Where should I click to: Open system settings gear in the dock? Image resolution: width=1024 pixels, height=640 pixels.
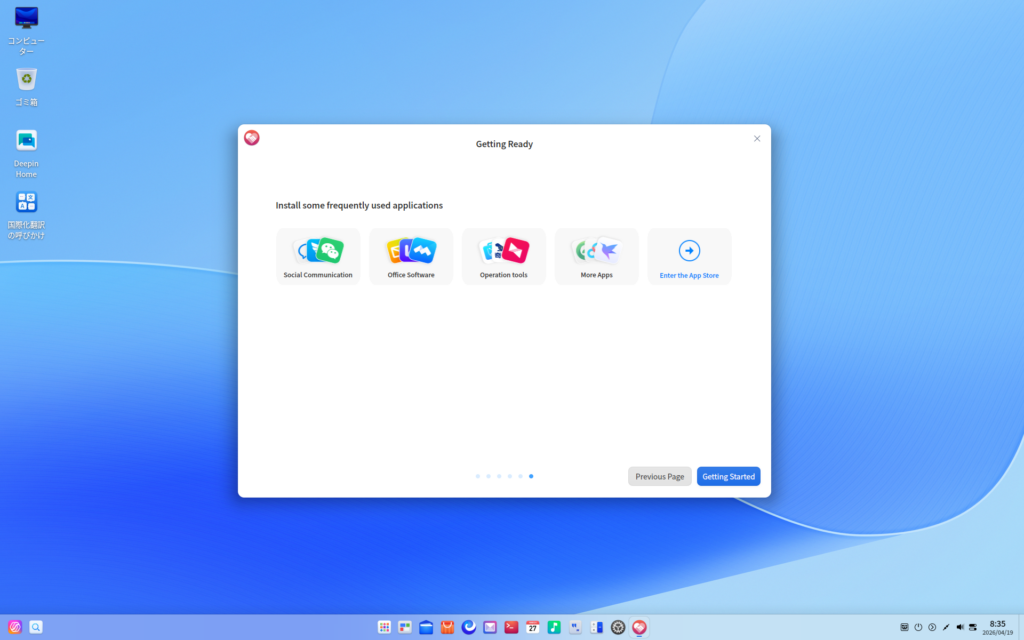coord(618,627)
